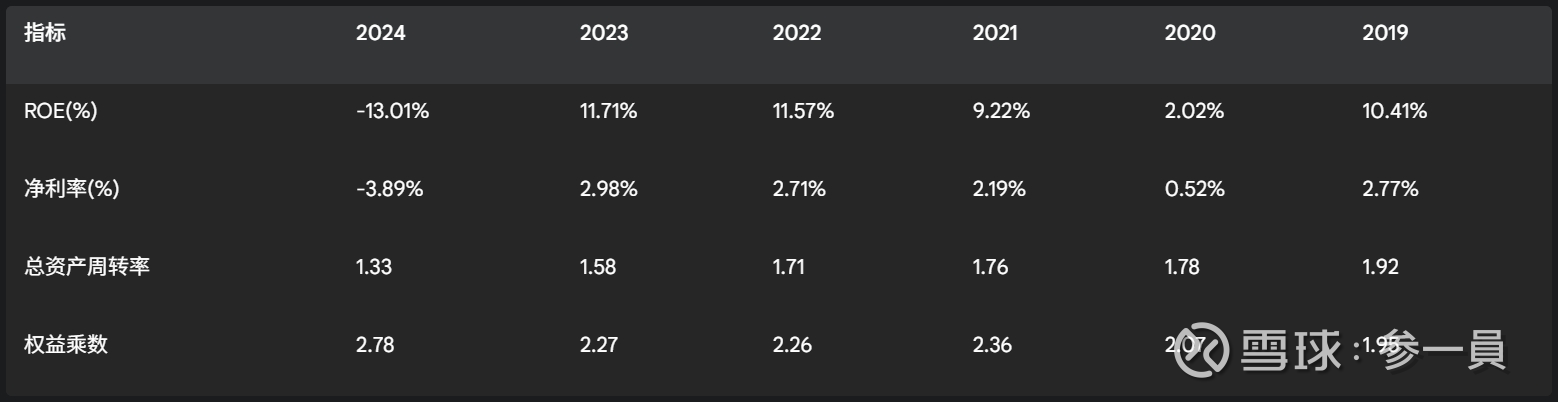Select the 总资产周转率 row label

click(x=86, y=267)
